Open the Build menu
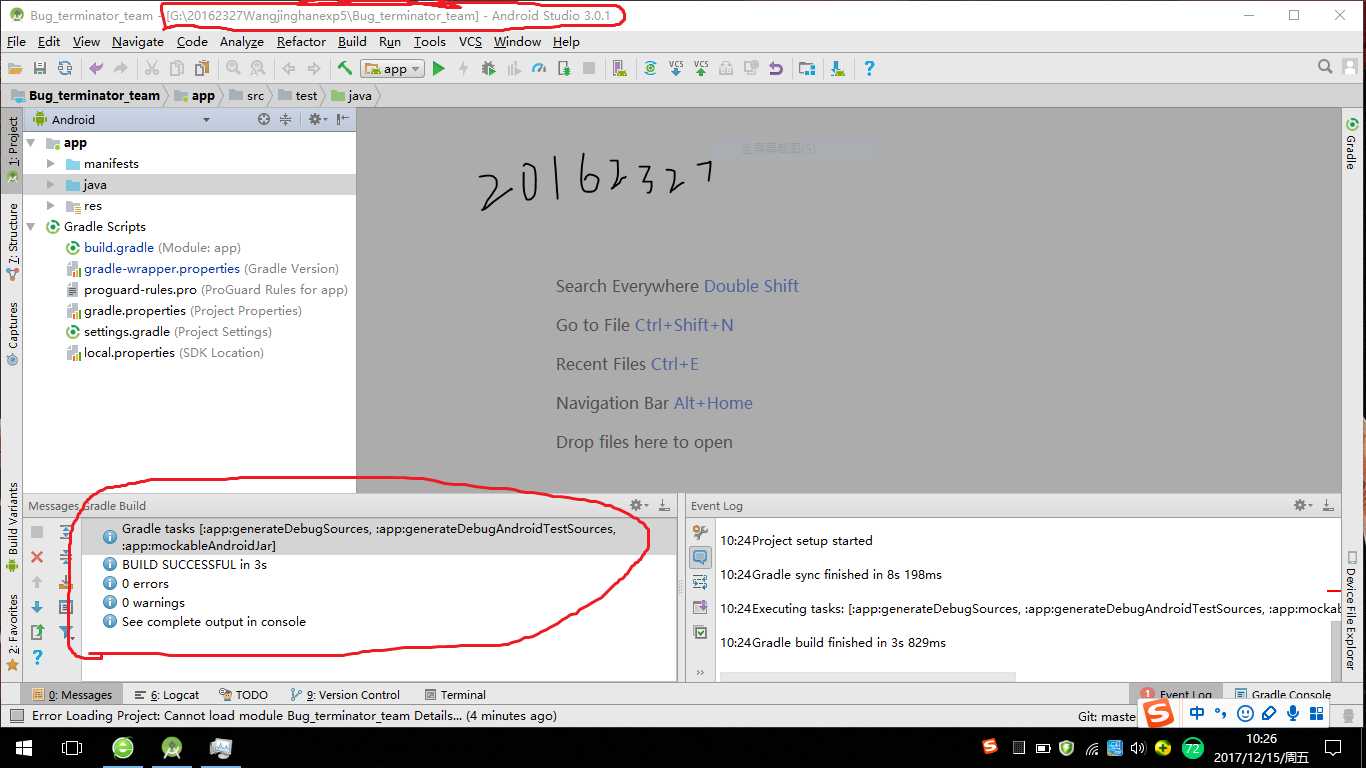This screenshot has height=768, width=1366. click(352, 41)
